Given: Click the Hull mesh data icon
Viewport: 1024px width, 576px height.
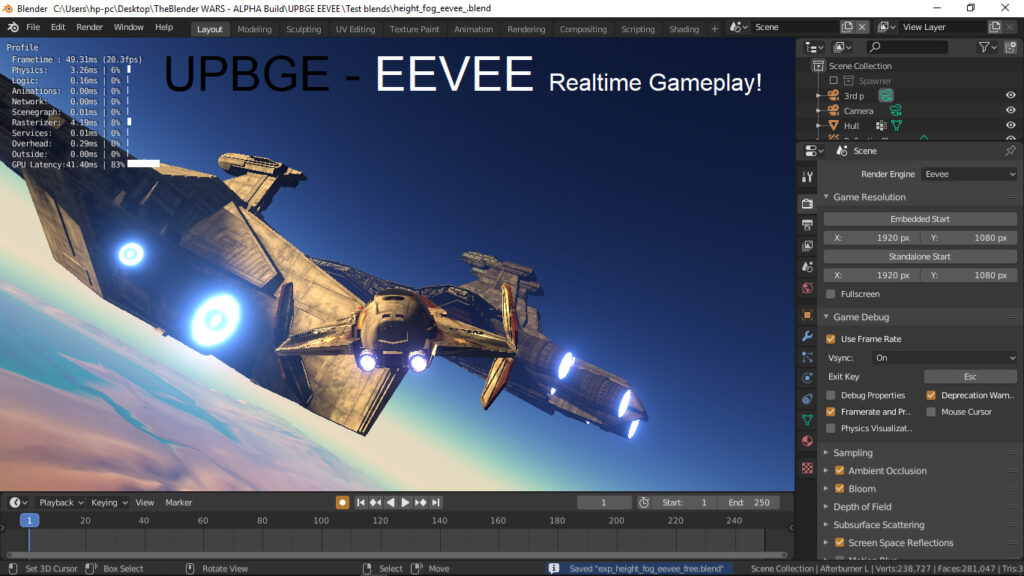Looking at the screenshot, I should 897,125.
